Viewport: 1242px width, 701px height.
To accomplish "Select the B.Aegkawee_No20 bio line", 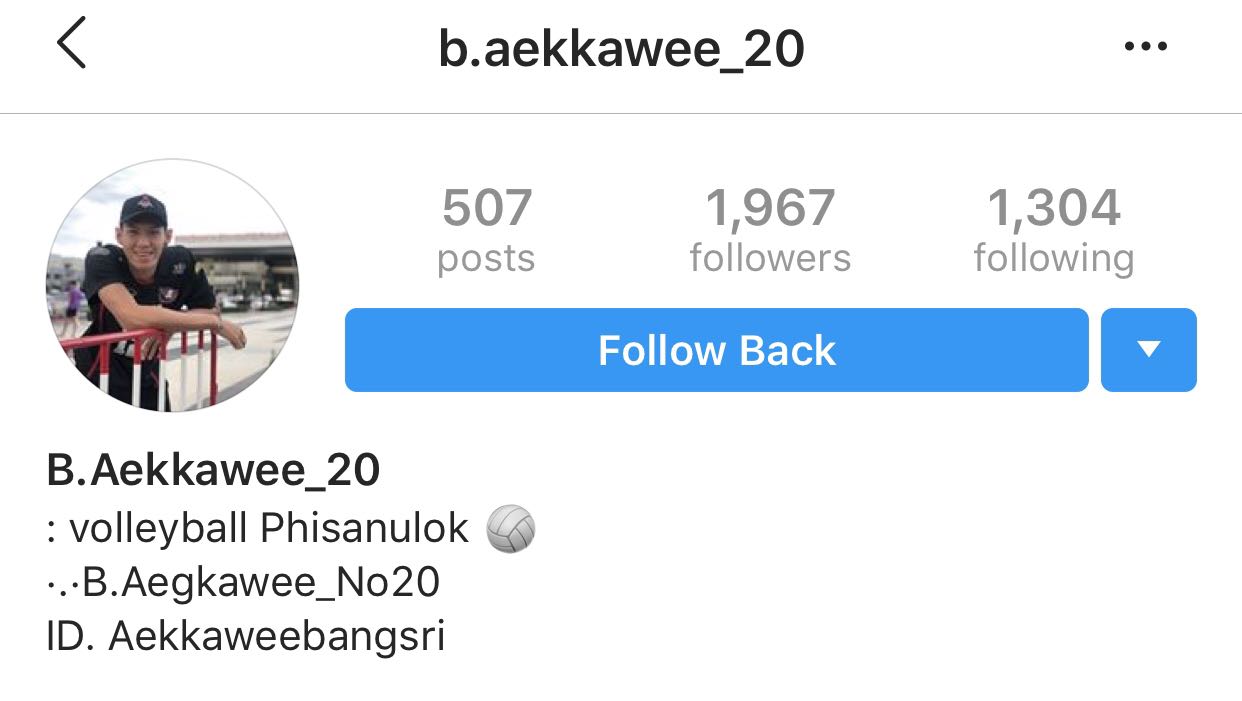I will 243,582.
